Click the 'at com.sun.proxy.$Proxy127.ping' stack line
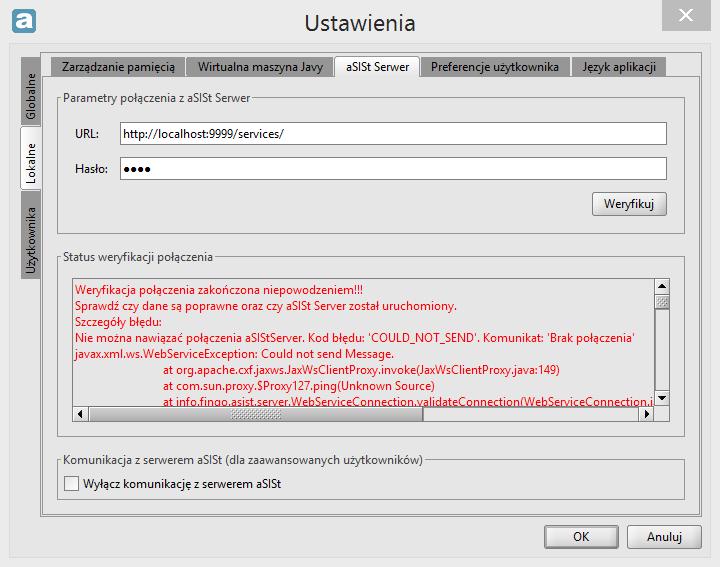Image resolution: width=720 pixels, height=567 pixels. tap(298, 386)
